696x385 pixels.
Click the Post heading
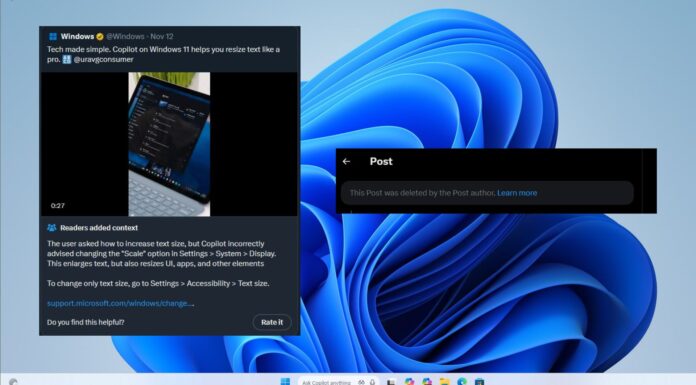381,162
